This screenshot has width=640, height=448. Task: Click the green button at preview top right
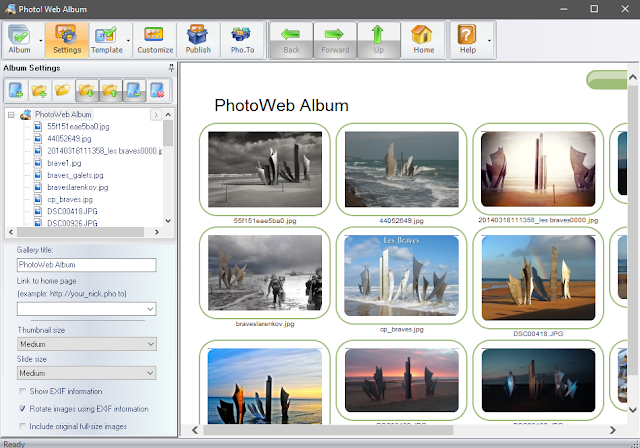[607, 80]
